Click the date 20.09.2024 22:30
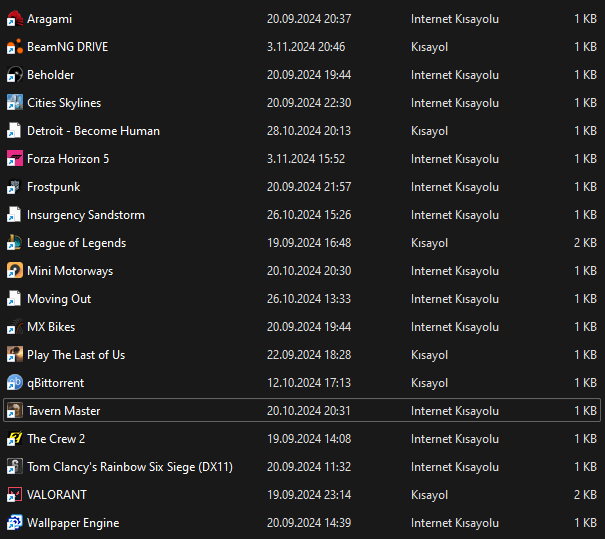The image size is (605, 539). pos(309,103)
